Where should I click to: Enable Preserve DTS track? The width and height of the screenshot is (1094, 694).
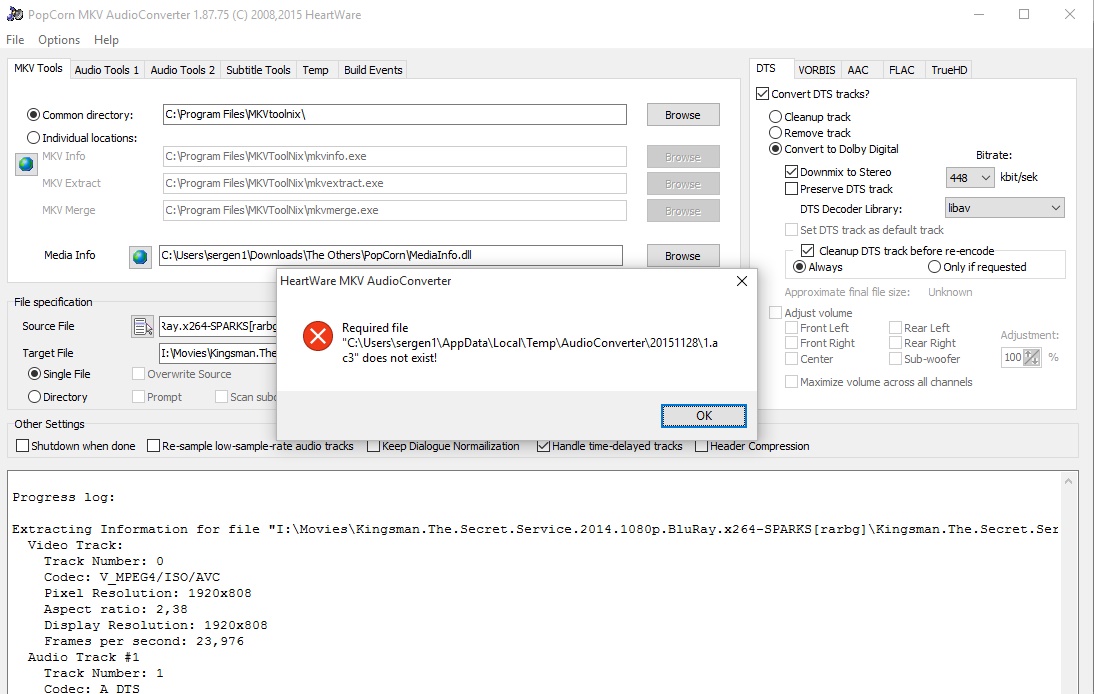click(x=791, y=188)
